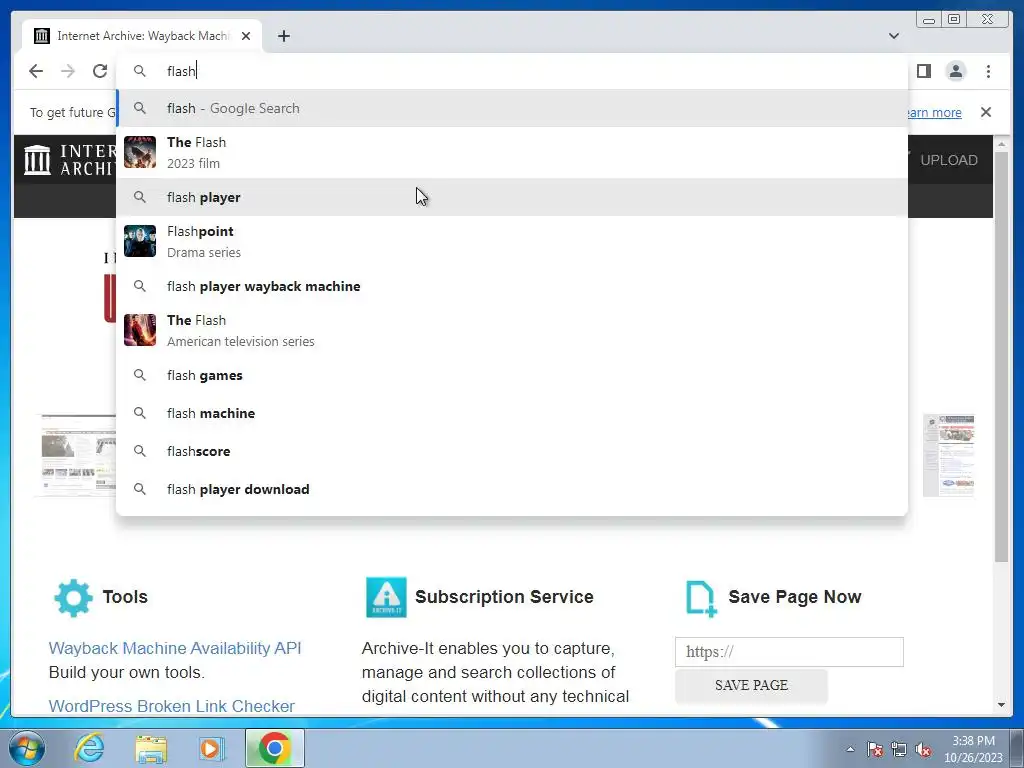Screen dimensions: 1024x768
Task: Choose 'flash - Google Search' suggestion
Action: click(x=513, y=108)
